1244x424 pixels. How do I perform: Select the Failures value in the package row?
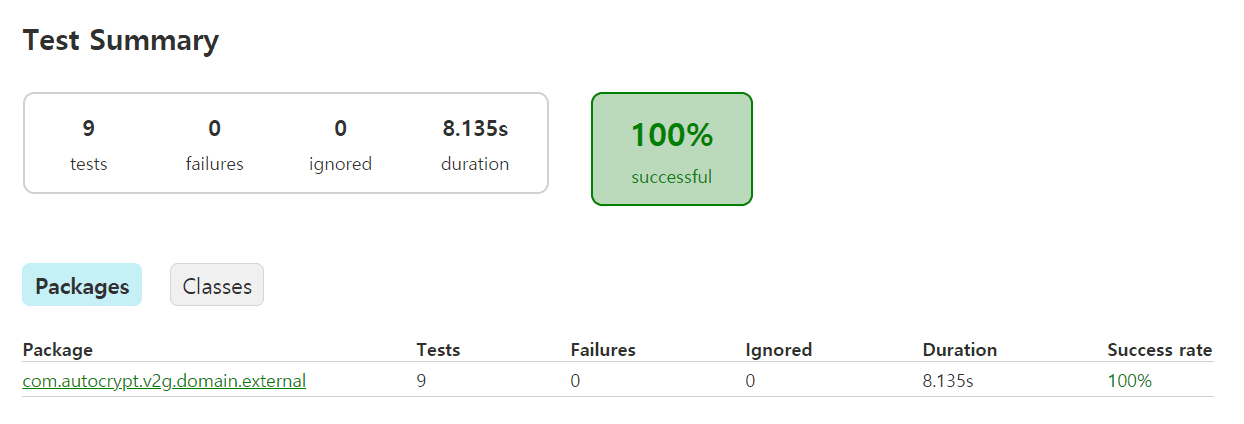[576, 381]
